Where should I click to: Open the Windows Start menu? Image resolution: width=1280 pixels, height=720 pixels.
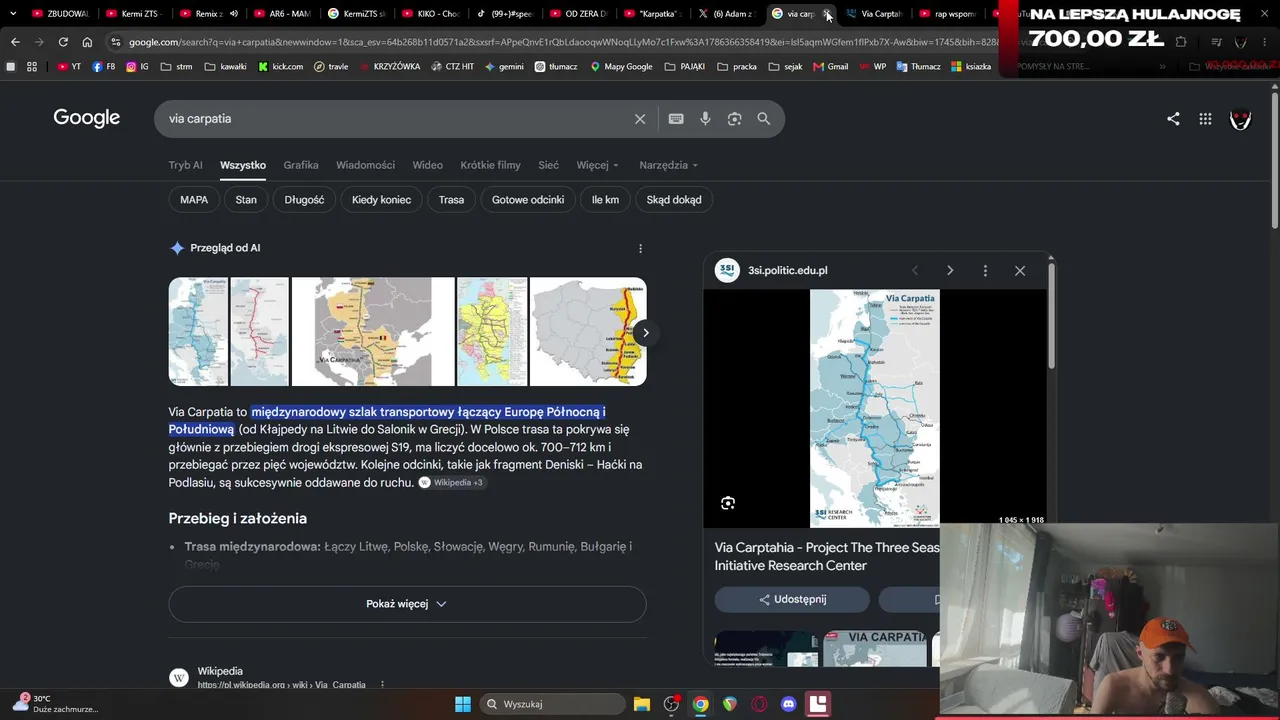coord(463,704)
